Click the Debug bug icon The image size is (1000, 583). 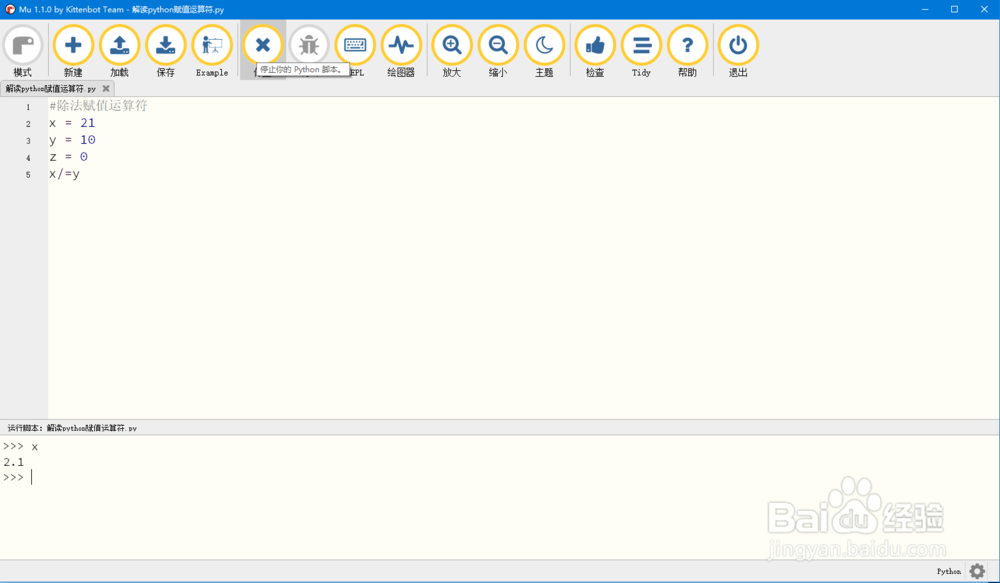[x=309, y=45]
